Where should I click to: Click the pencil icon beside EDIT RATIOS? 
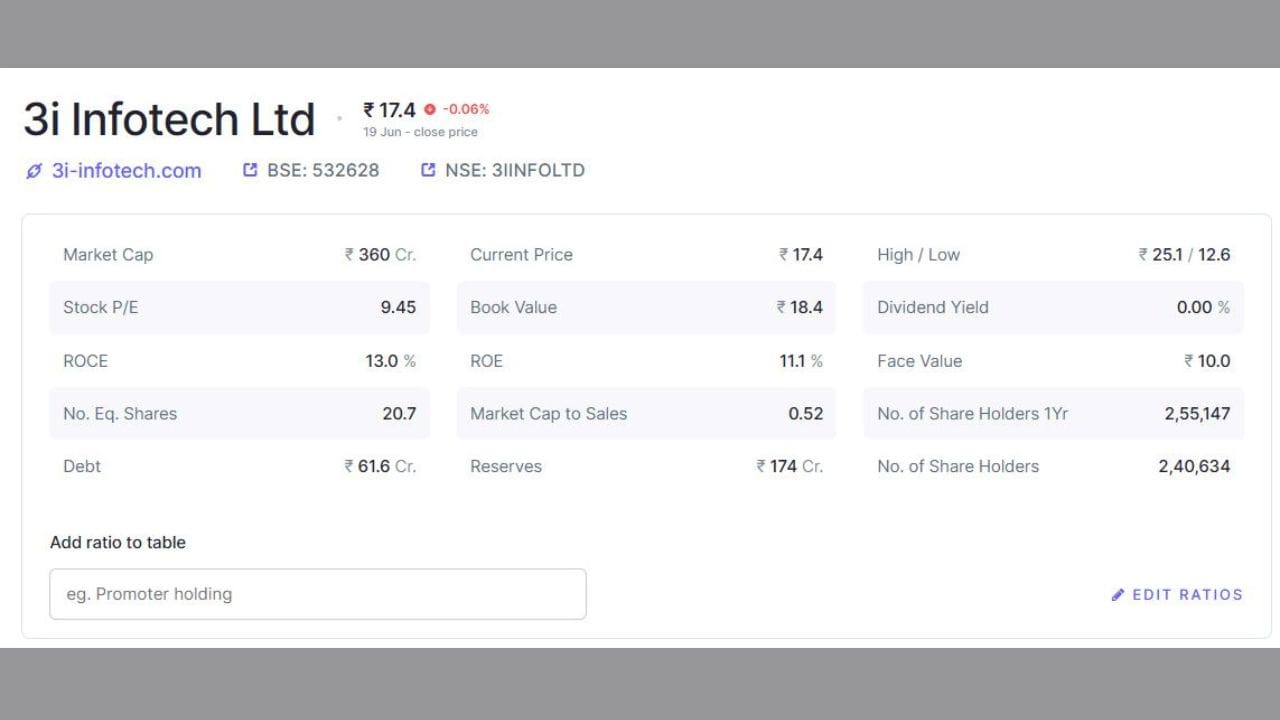(x=1118, y=595)
